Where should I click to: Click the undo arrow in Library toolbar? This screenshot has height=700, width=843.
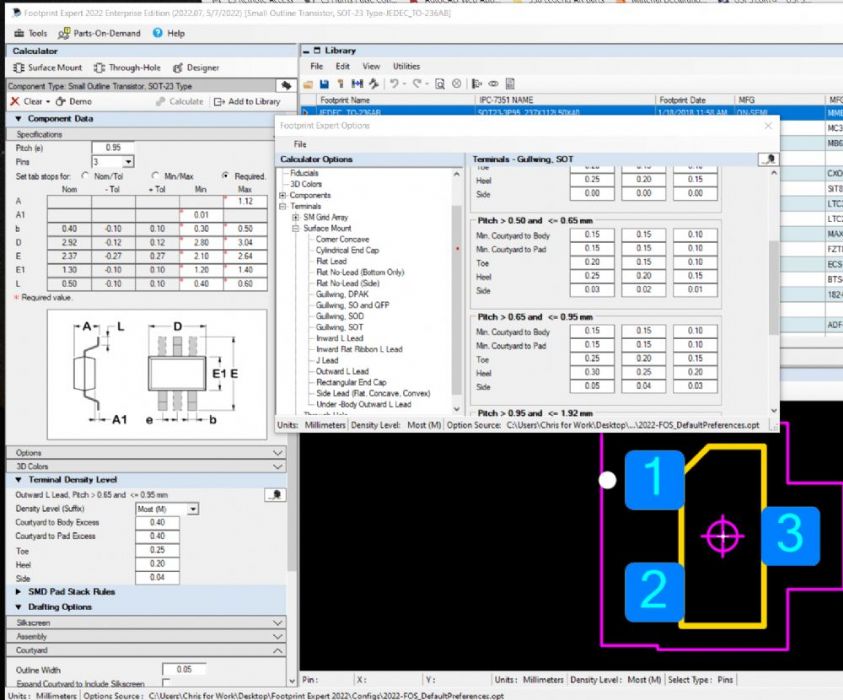(395, 84)
